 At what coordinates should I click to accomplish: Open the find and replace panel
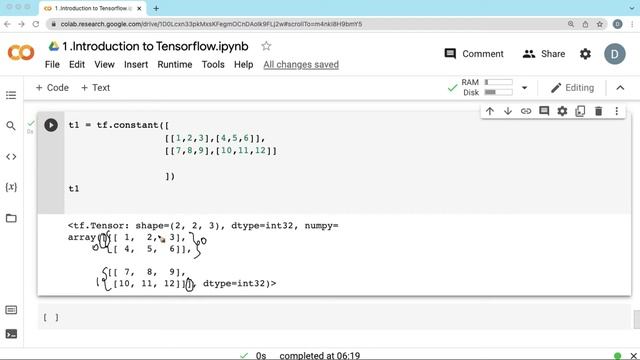[x=11, y=126]
